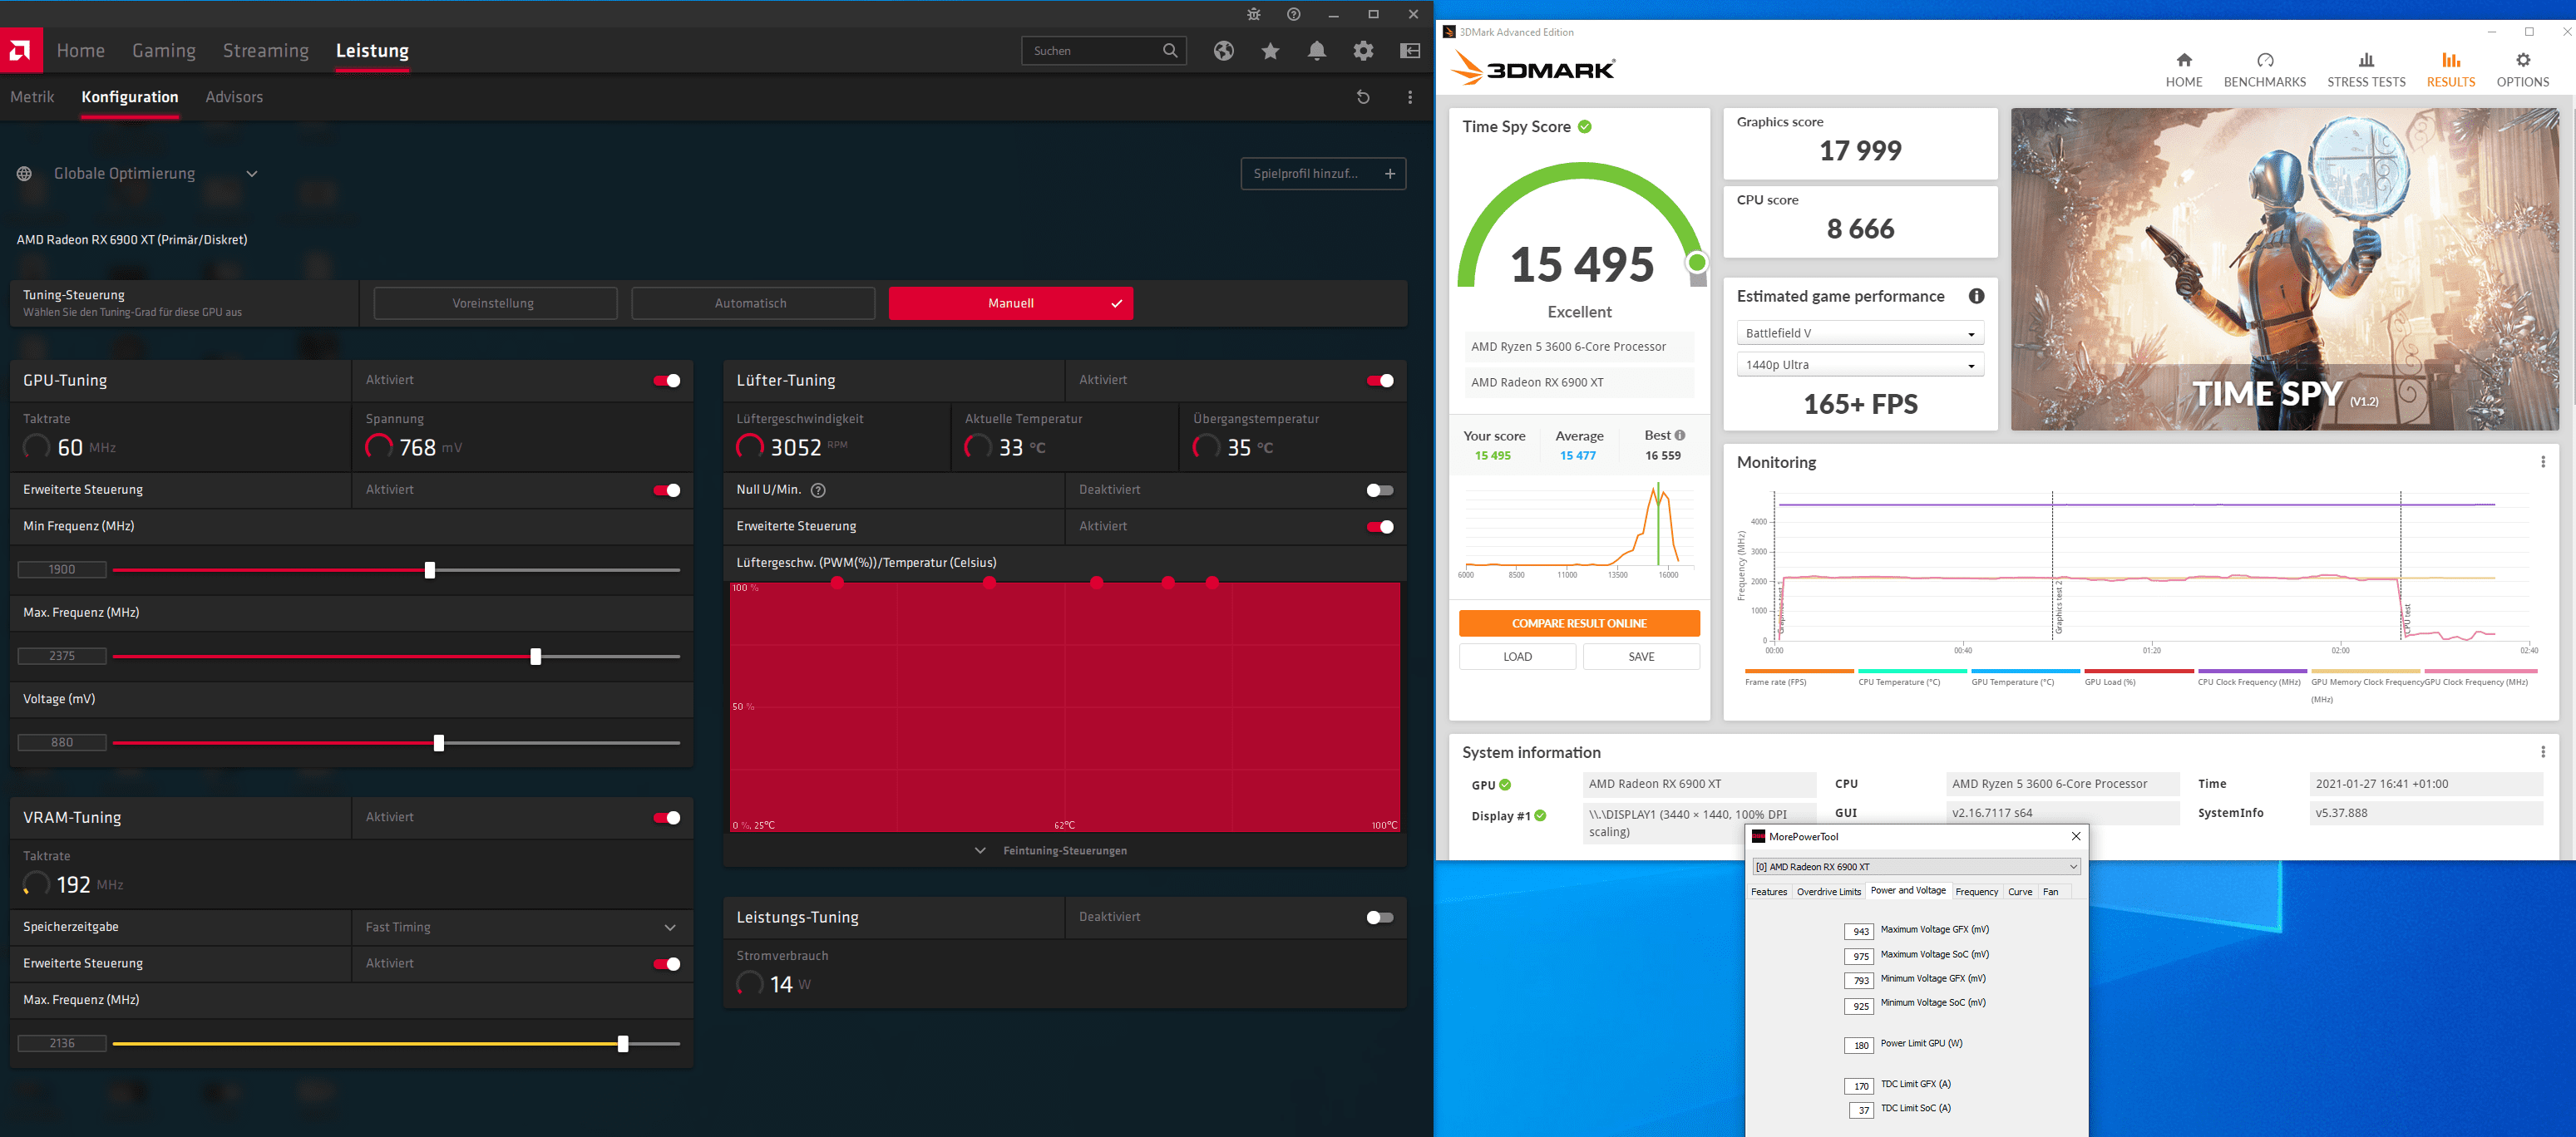Switch to the Streaming tab
The width and height of the screenshot is (2576, 1137).
coord(266,51)
